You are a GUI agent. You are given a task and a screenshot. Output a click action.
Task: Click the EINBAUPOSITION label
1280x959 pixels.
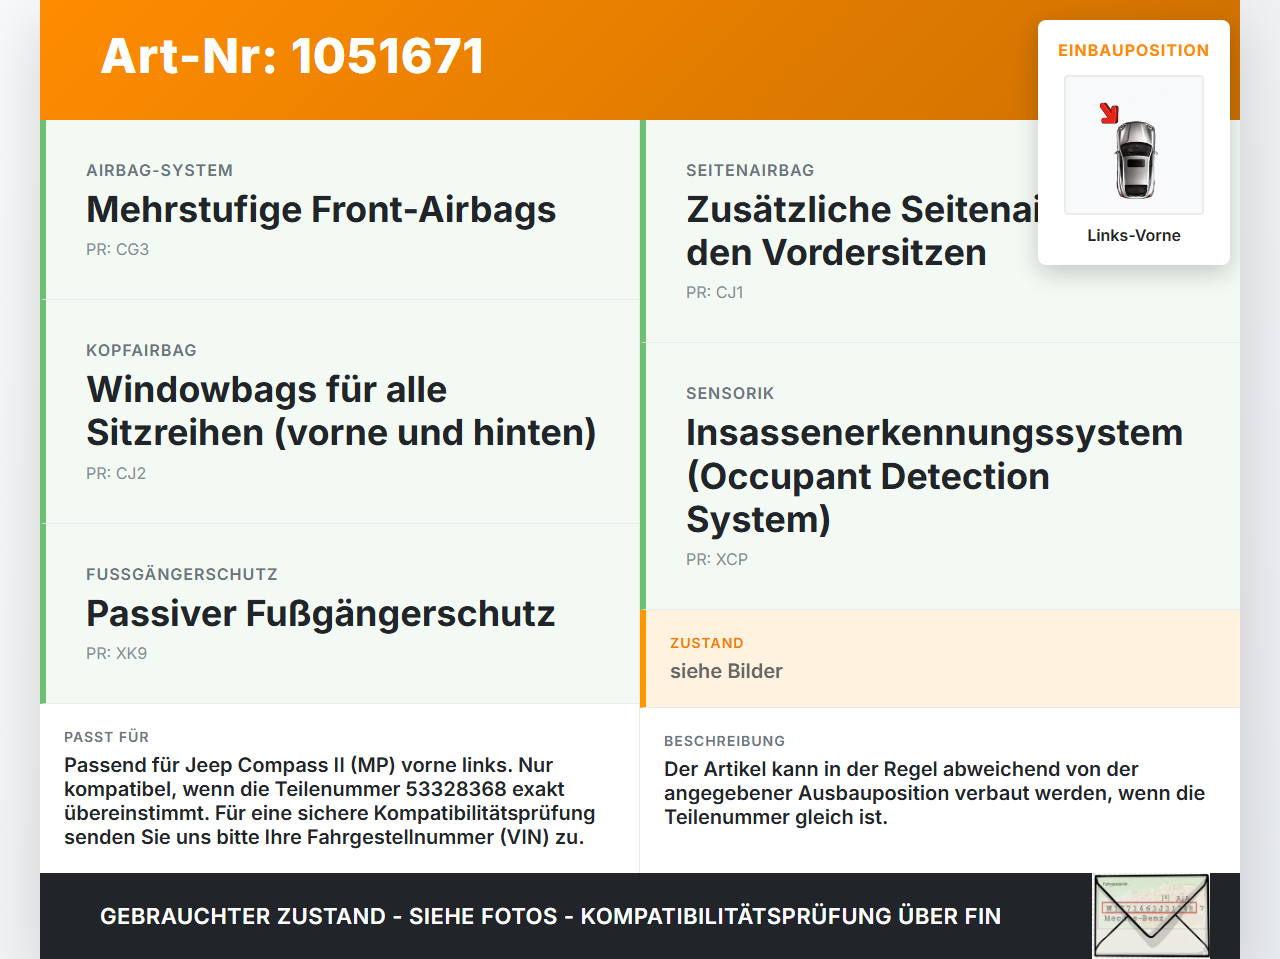(1134, 50)
